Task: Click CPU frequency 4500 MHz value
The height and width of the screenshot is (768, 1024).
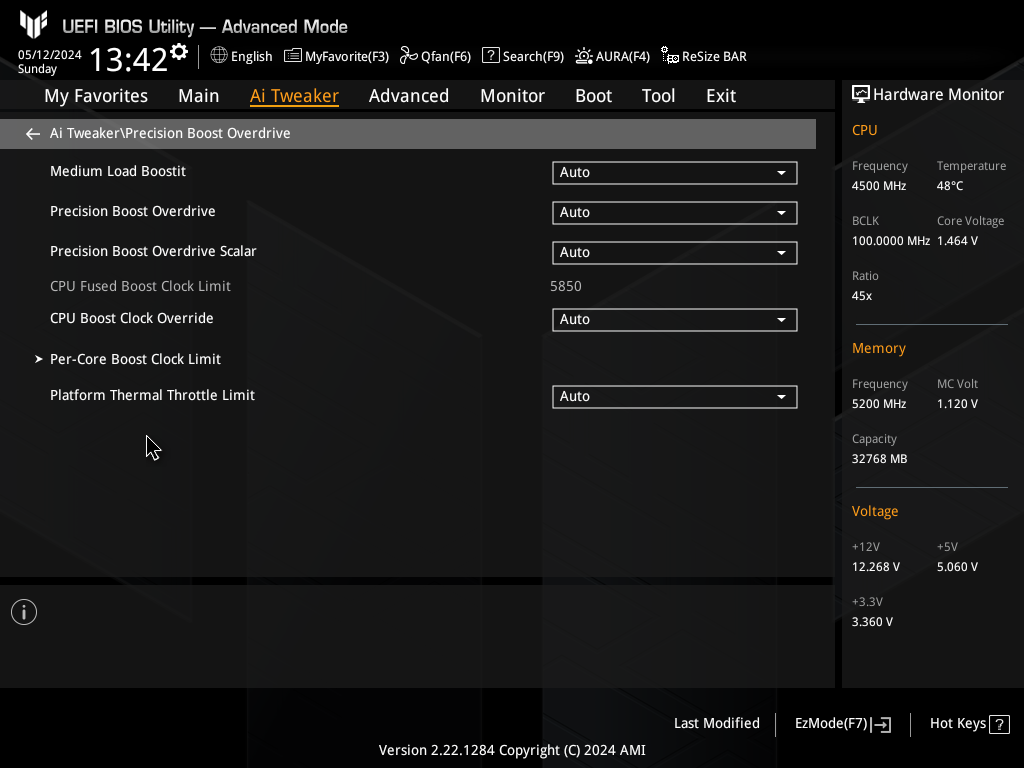Action: tap(879, 186)
